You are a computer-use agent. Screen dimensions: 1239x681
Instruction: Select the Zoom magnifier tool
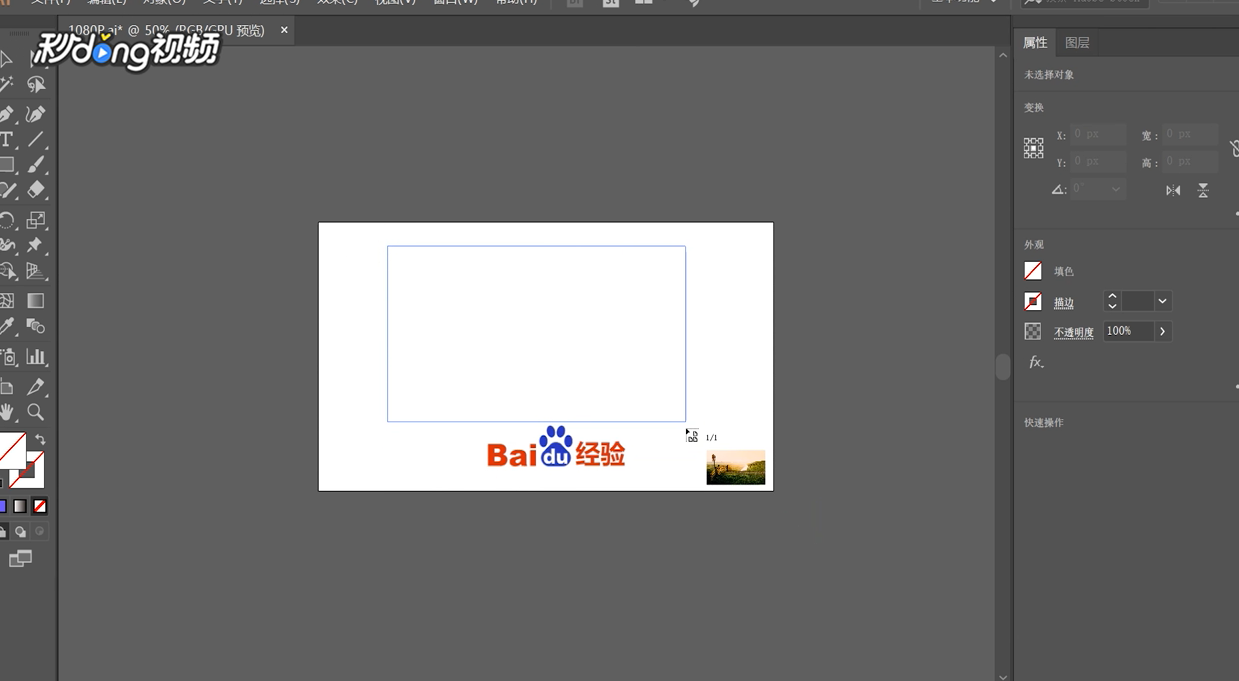(36, 412)
